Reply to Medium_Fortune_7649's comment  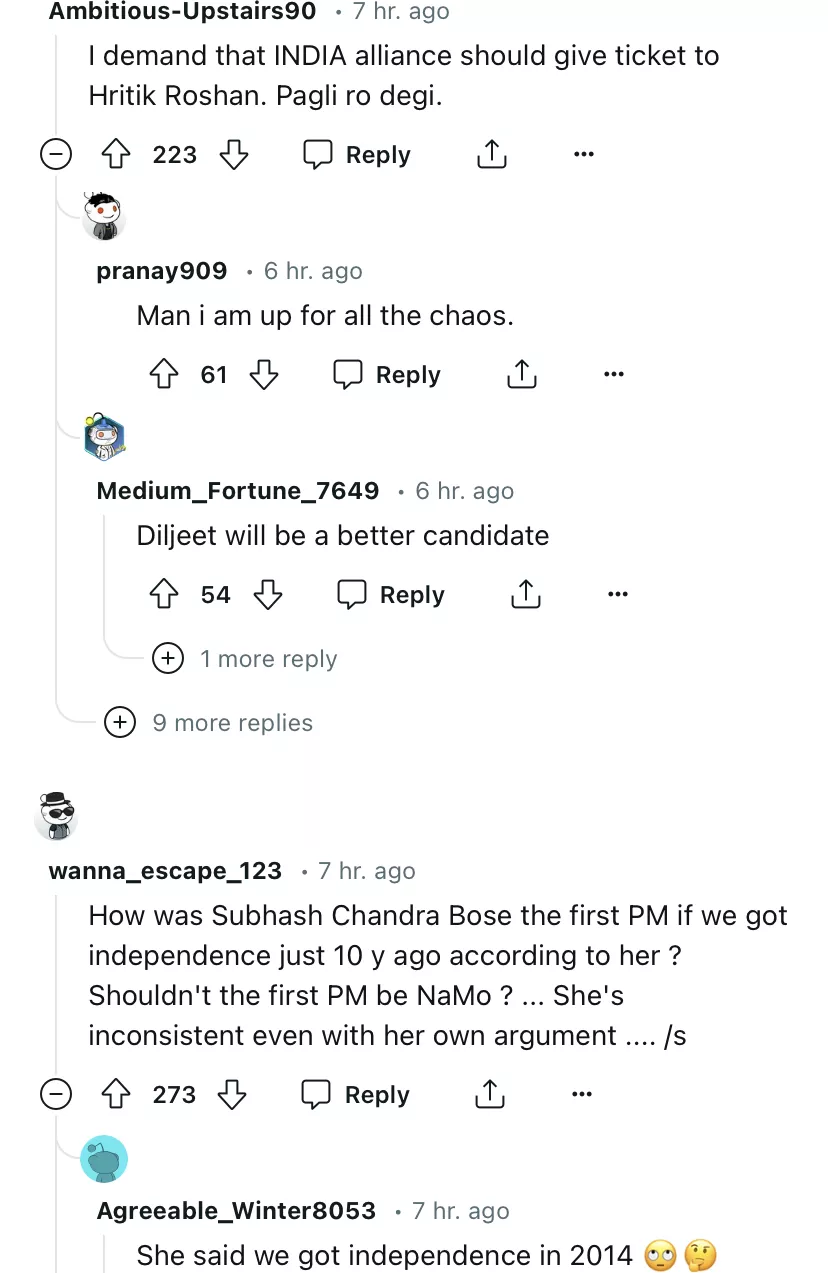click(391, 595)
